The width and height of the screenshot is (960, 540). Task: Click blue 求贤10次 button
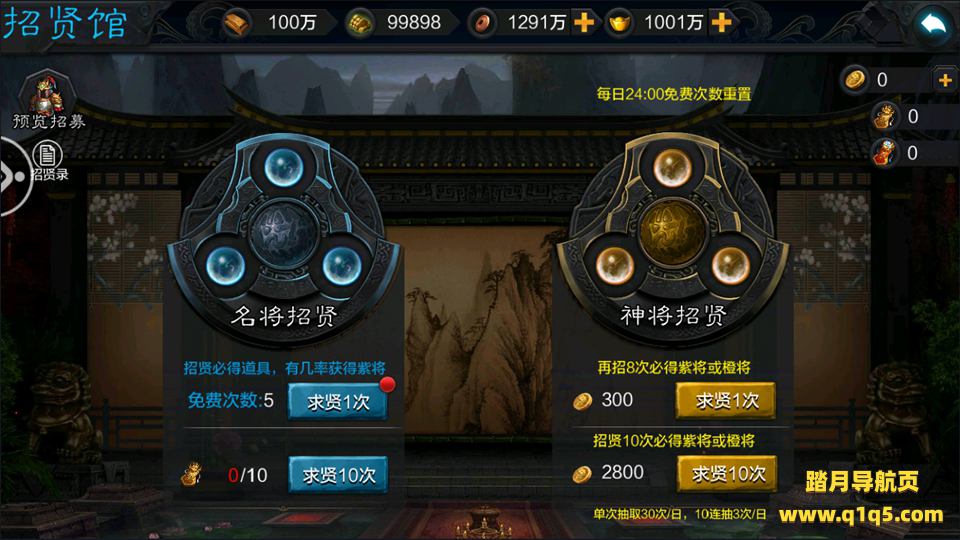338,474
